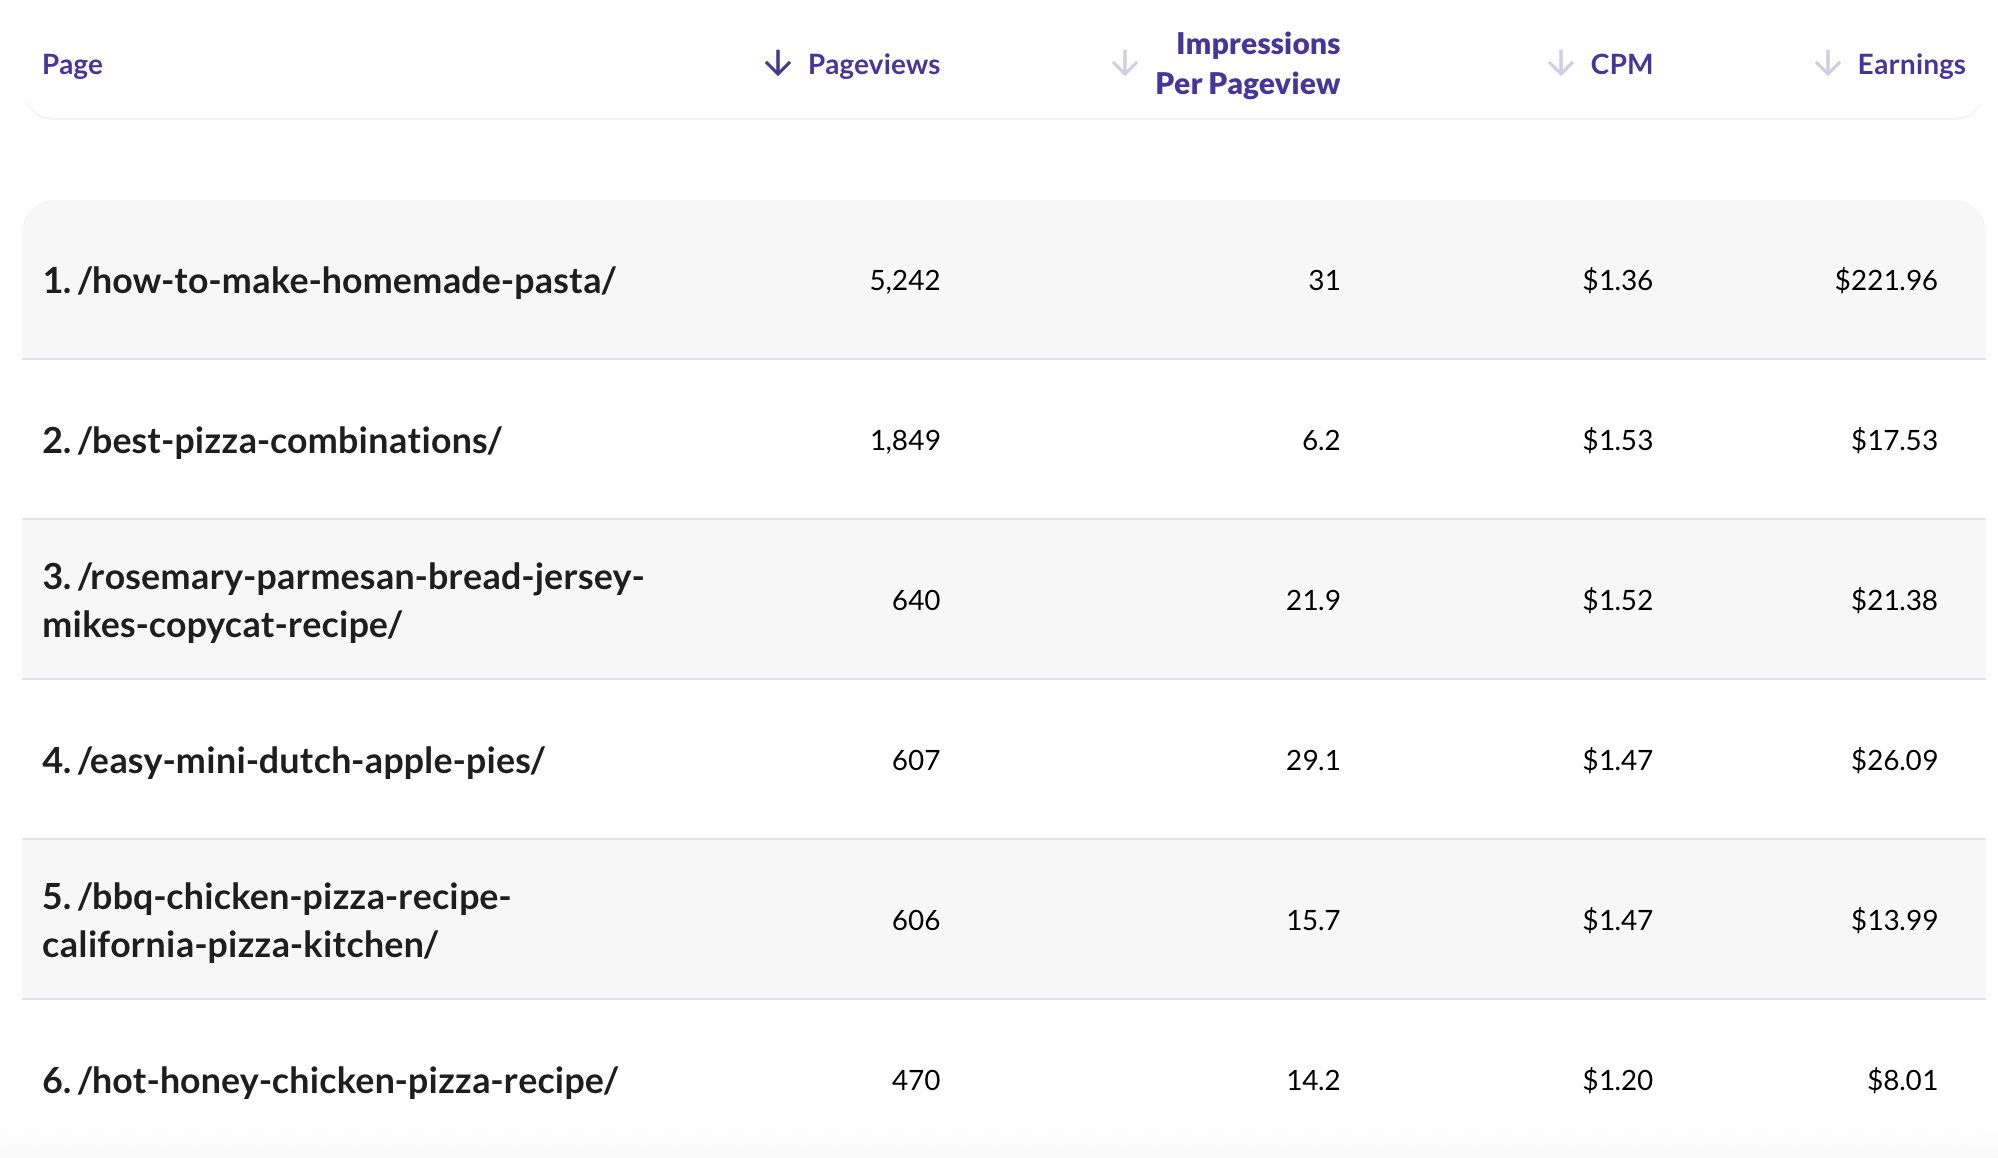
Task: Click the CPM sort arrow icon
Action: tap(1559, 63)
